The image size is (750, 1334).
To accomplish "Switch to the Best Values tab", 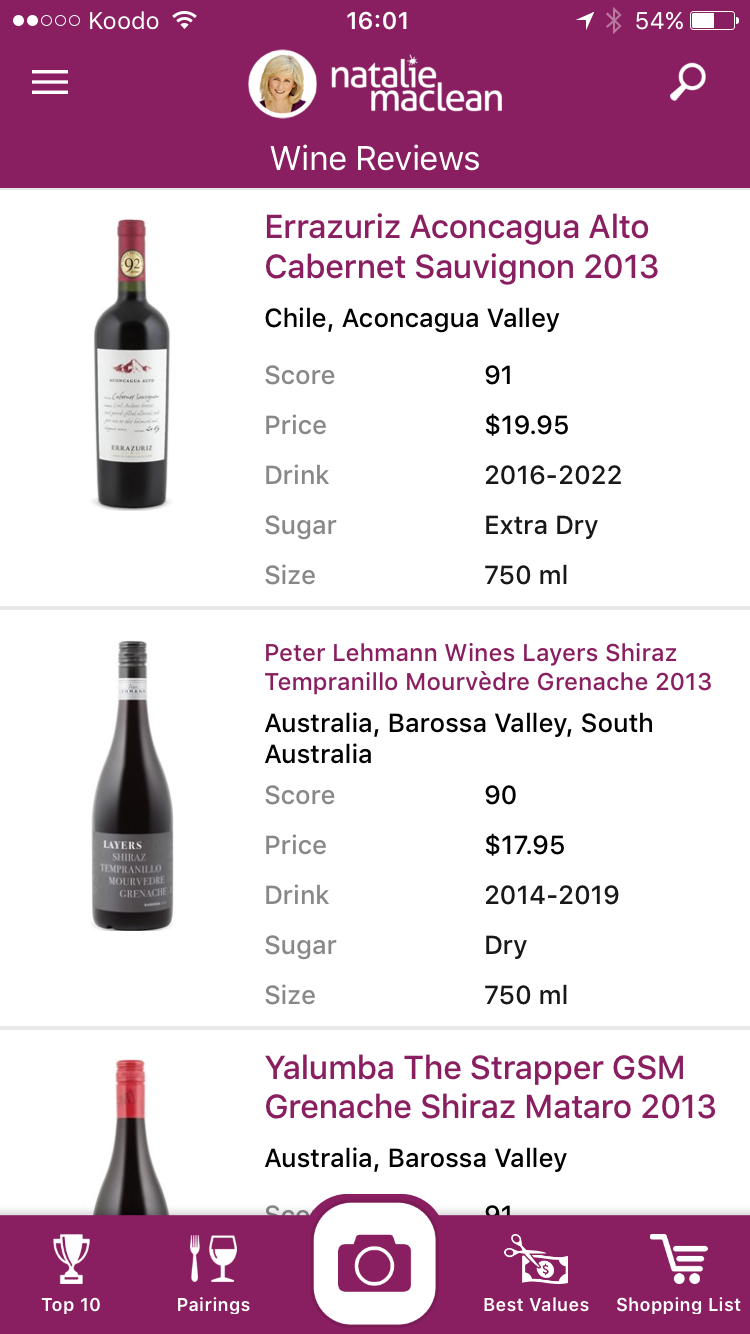I will click(x=536, y=1304).
